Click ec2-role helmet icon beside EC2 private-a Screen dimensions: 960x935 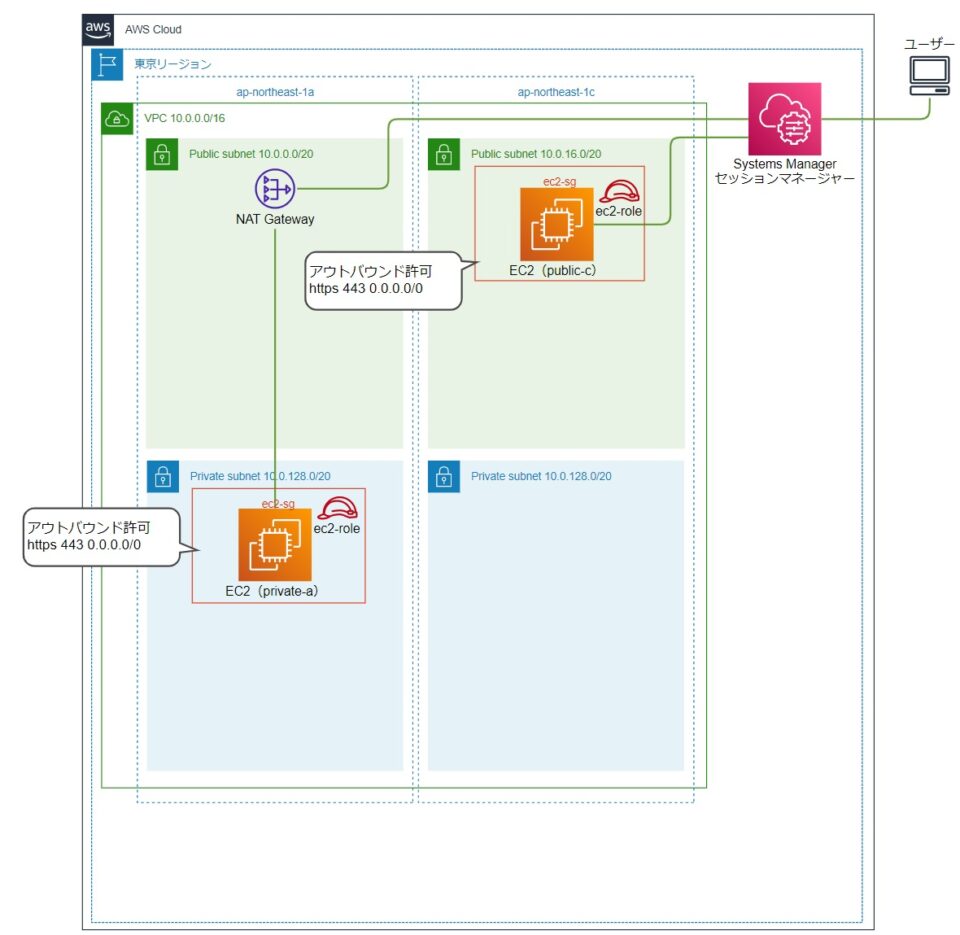pos(337,509)
